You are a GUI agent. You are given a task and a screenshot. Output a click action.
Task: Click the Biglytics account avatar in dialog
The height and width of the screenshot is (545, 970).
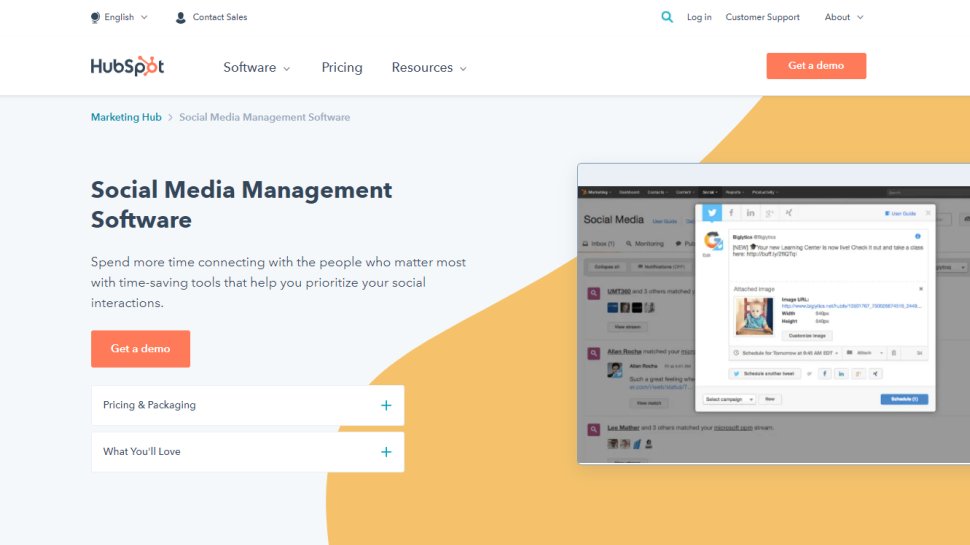click(713, 240)
